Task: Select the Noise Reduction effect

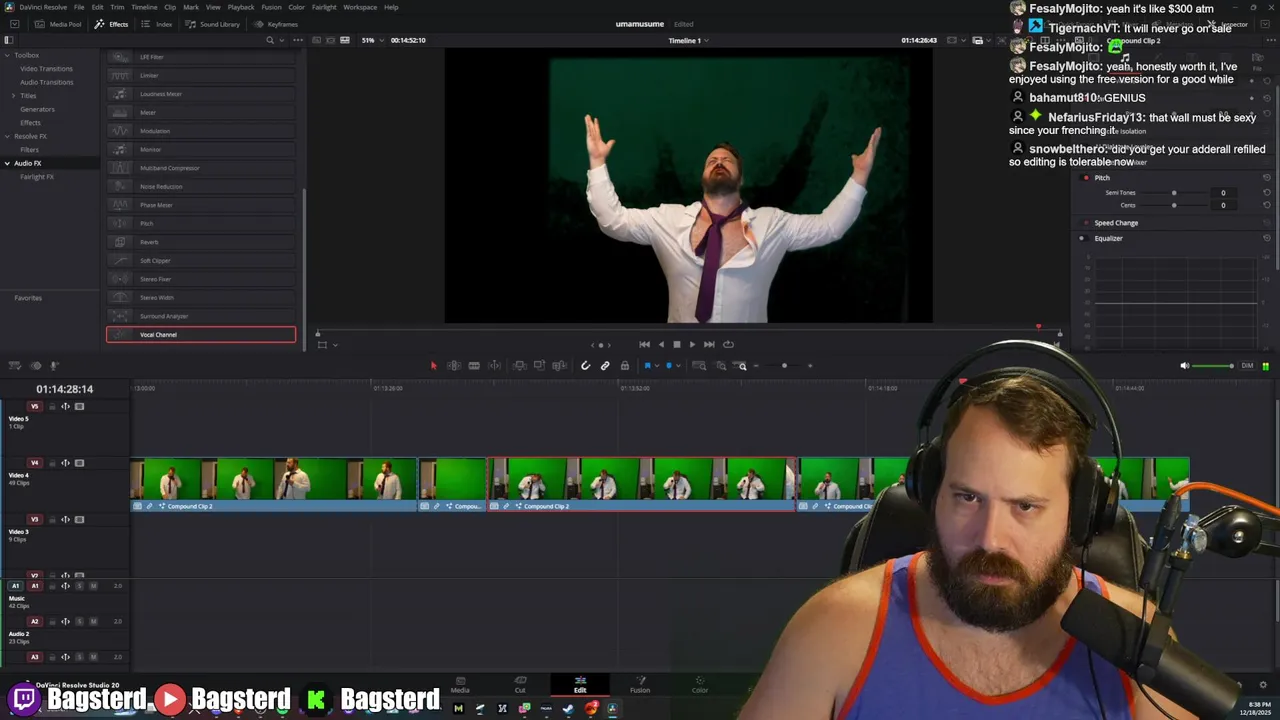Action: (201, 187)
